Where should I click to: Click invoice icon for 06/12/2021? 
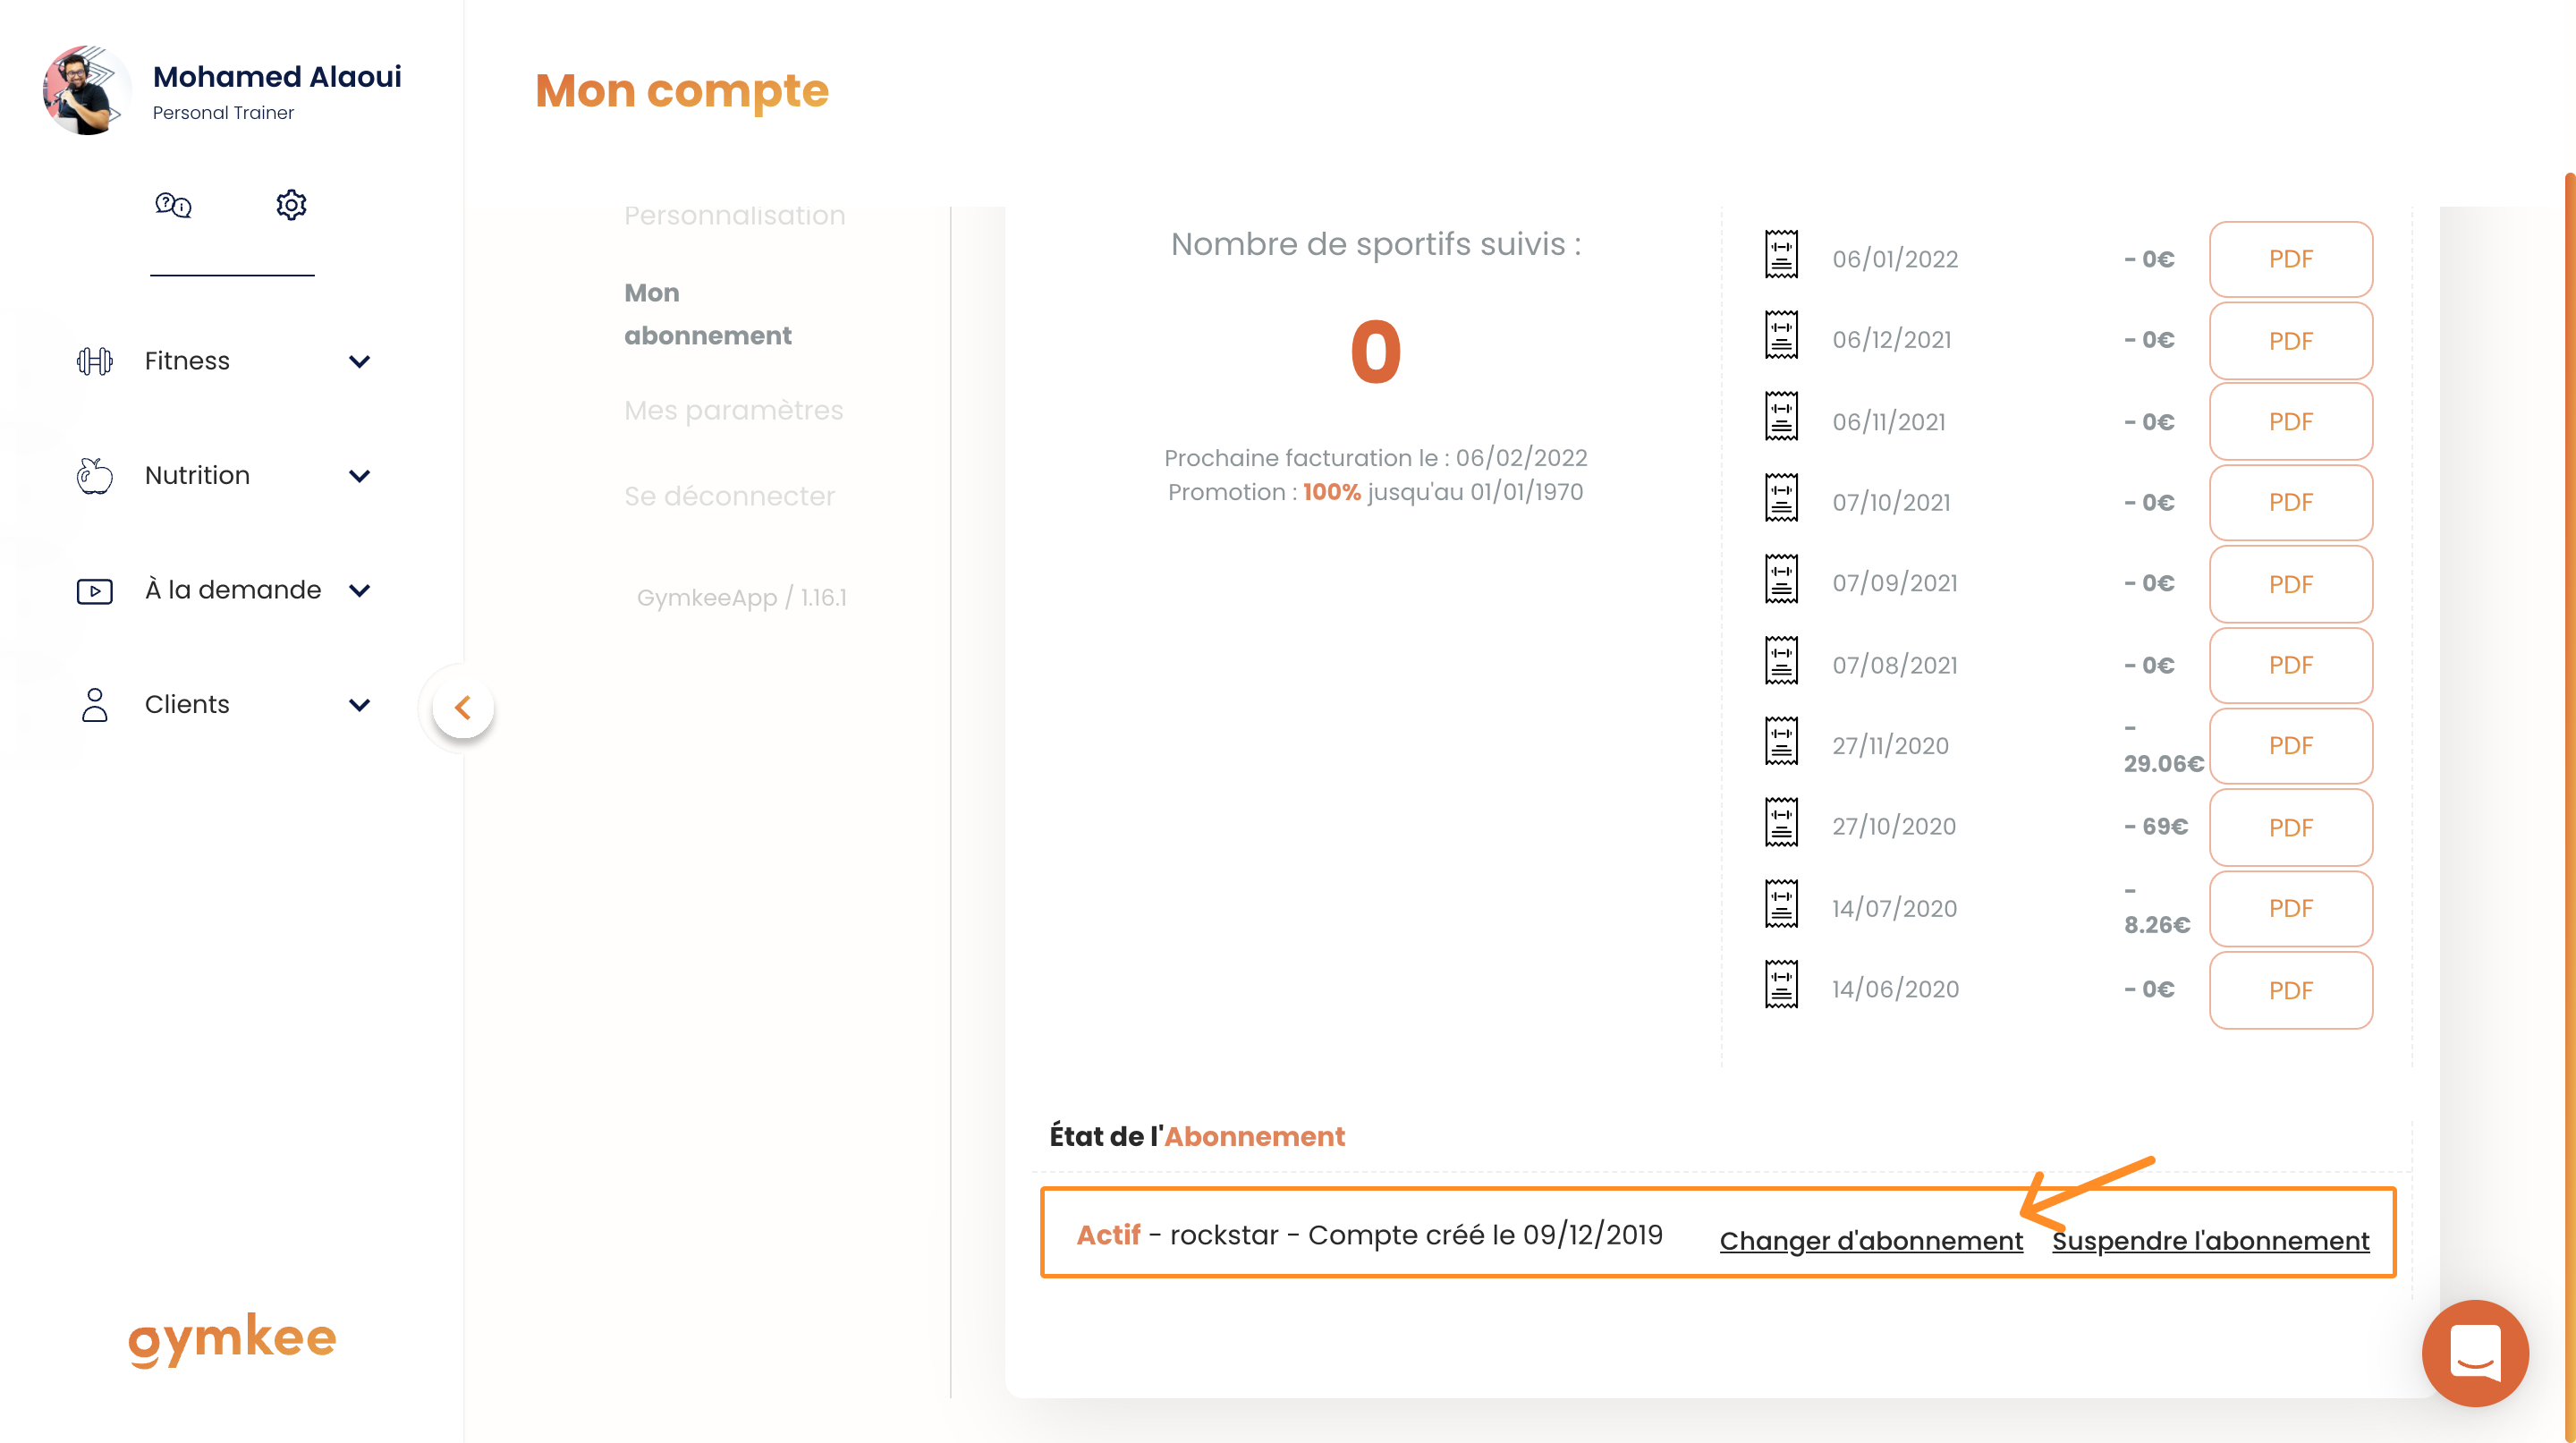click(1781, 335)
